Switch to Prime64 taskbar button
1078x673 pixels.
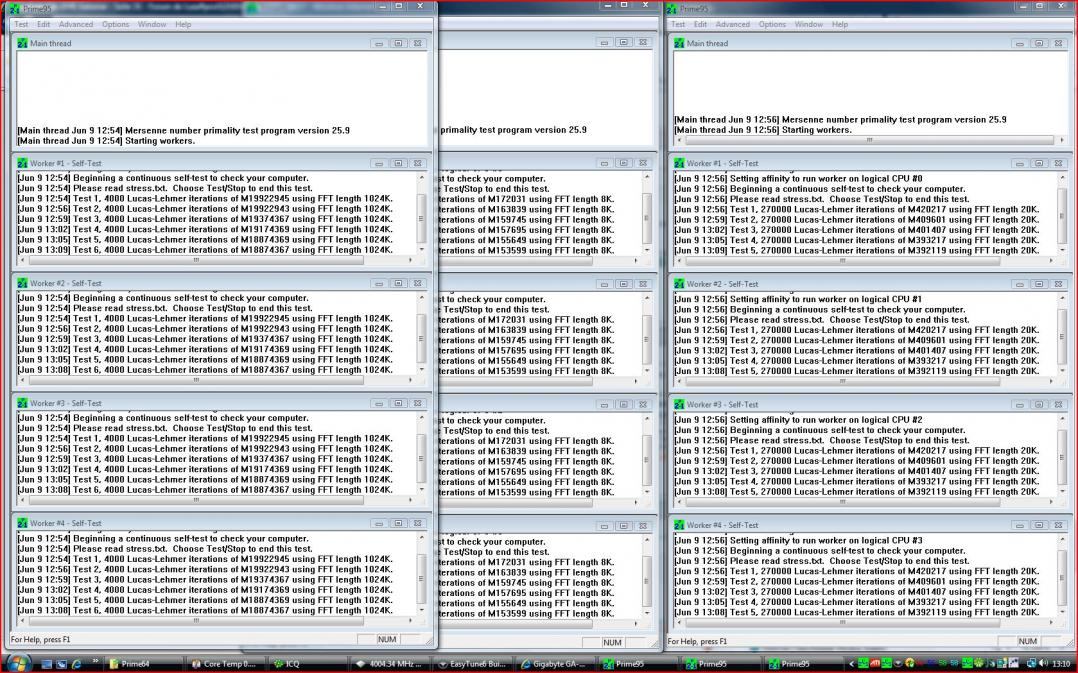[144, 664]
